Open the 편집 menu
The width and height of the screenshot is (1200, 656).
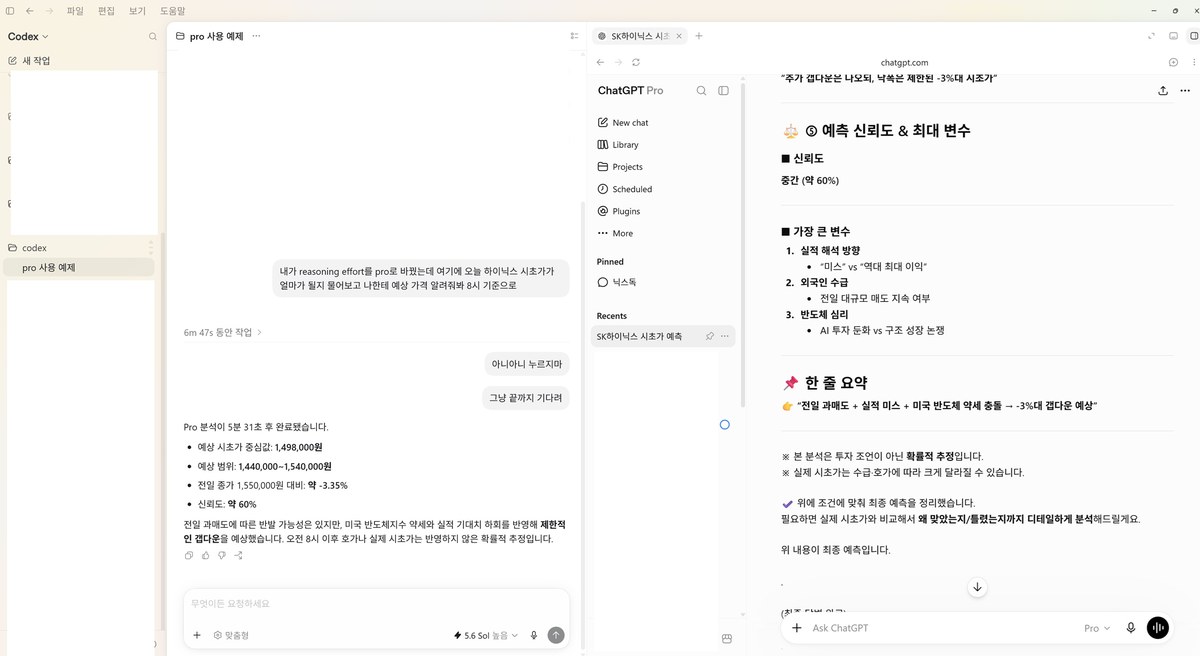107,10
